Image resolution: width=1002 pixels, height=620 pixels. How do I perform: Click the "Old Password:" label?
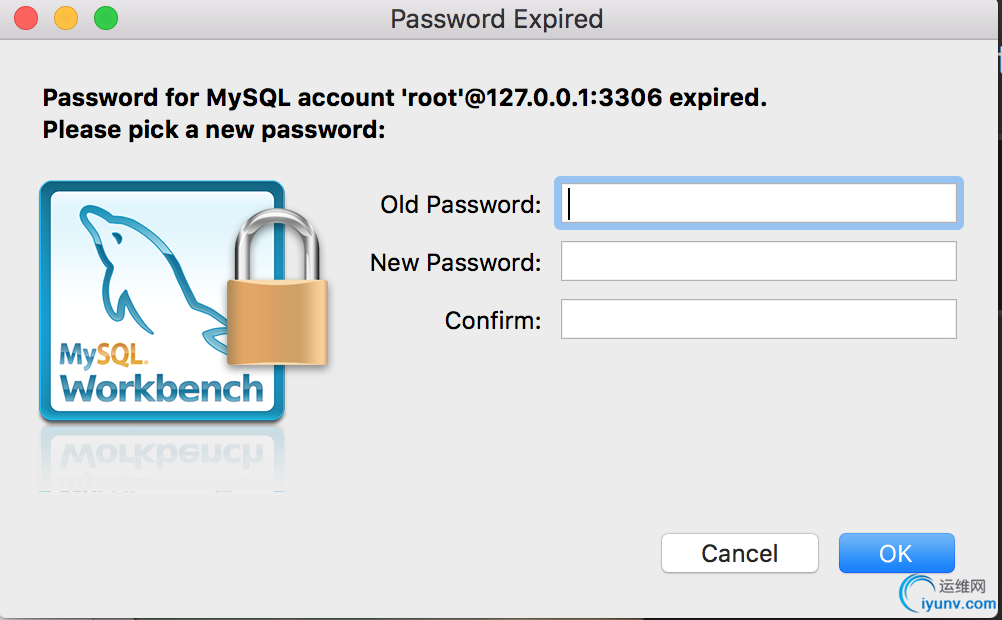[x=461, y=205]
